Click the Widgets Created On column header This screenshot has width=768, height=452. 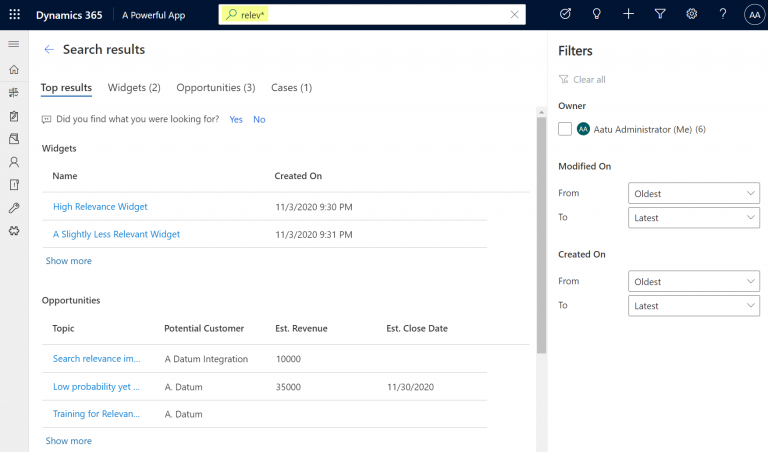(298, 176)
